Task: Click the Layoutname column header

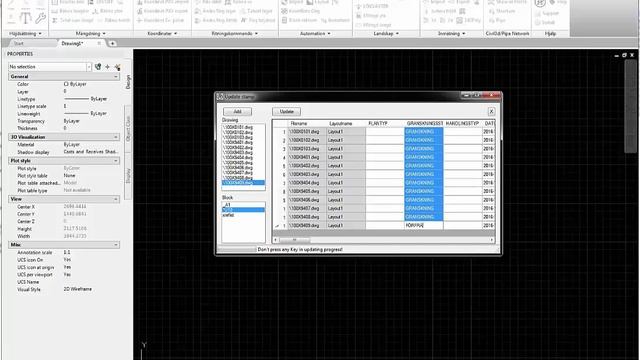Action: point(346,123)
